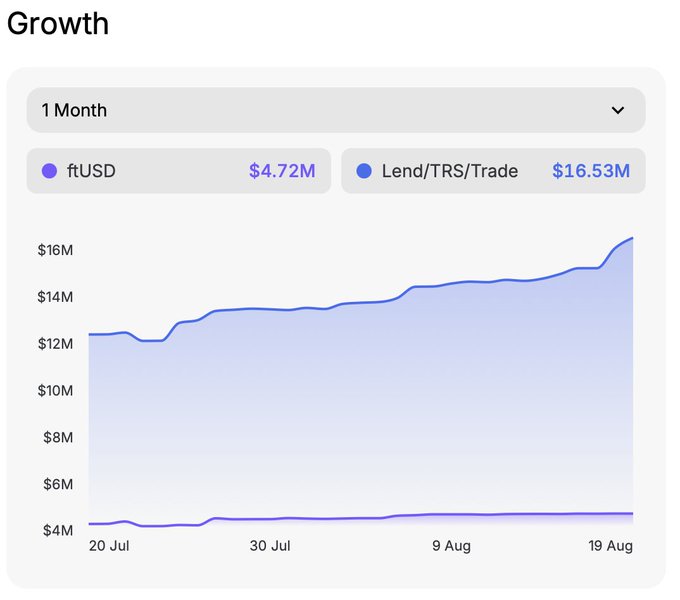Click the $16.53M Lend/TRS/Trade value
The width and height of the screenshot is (680, 600).
point(591,171)
